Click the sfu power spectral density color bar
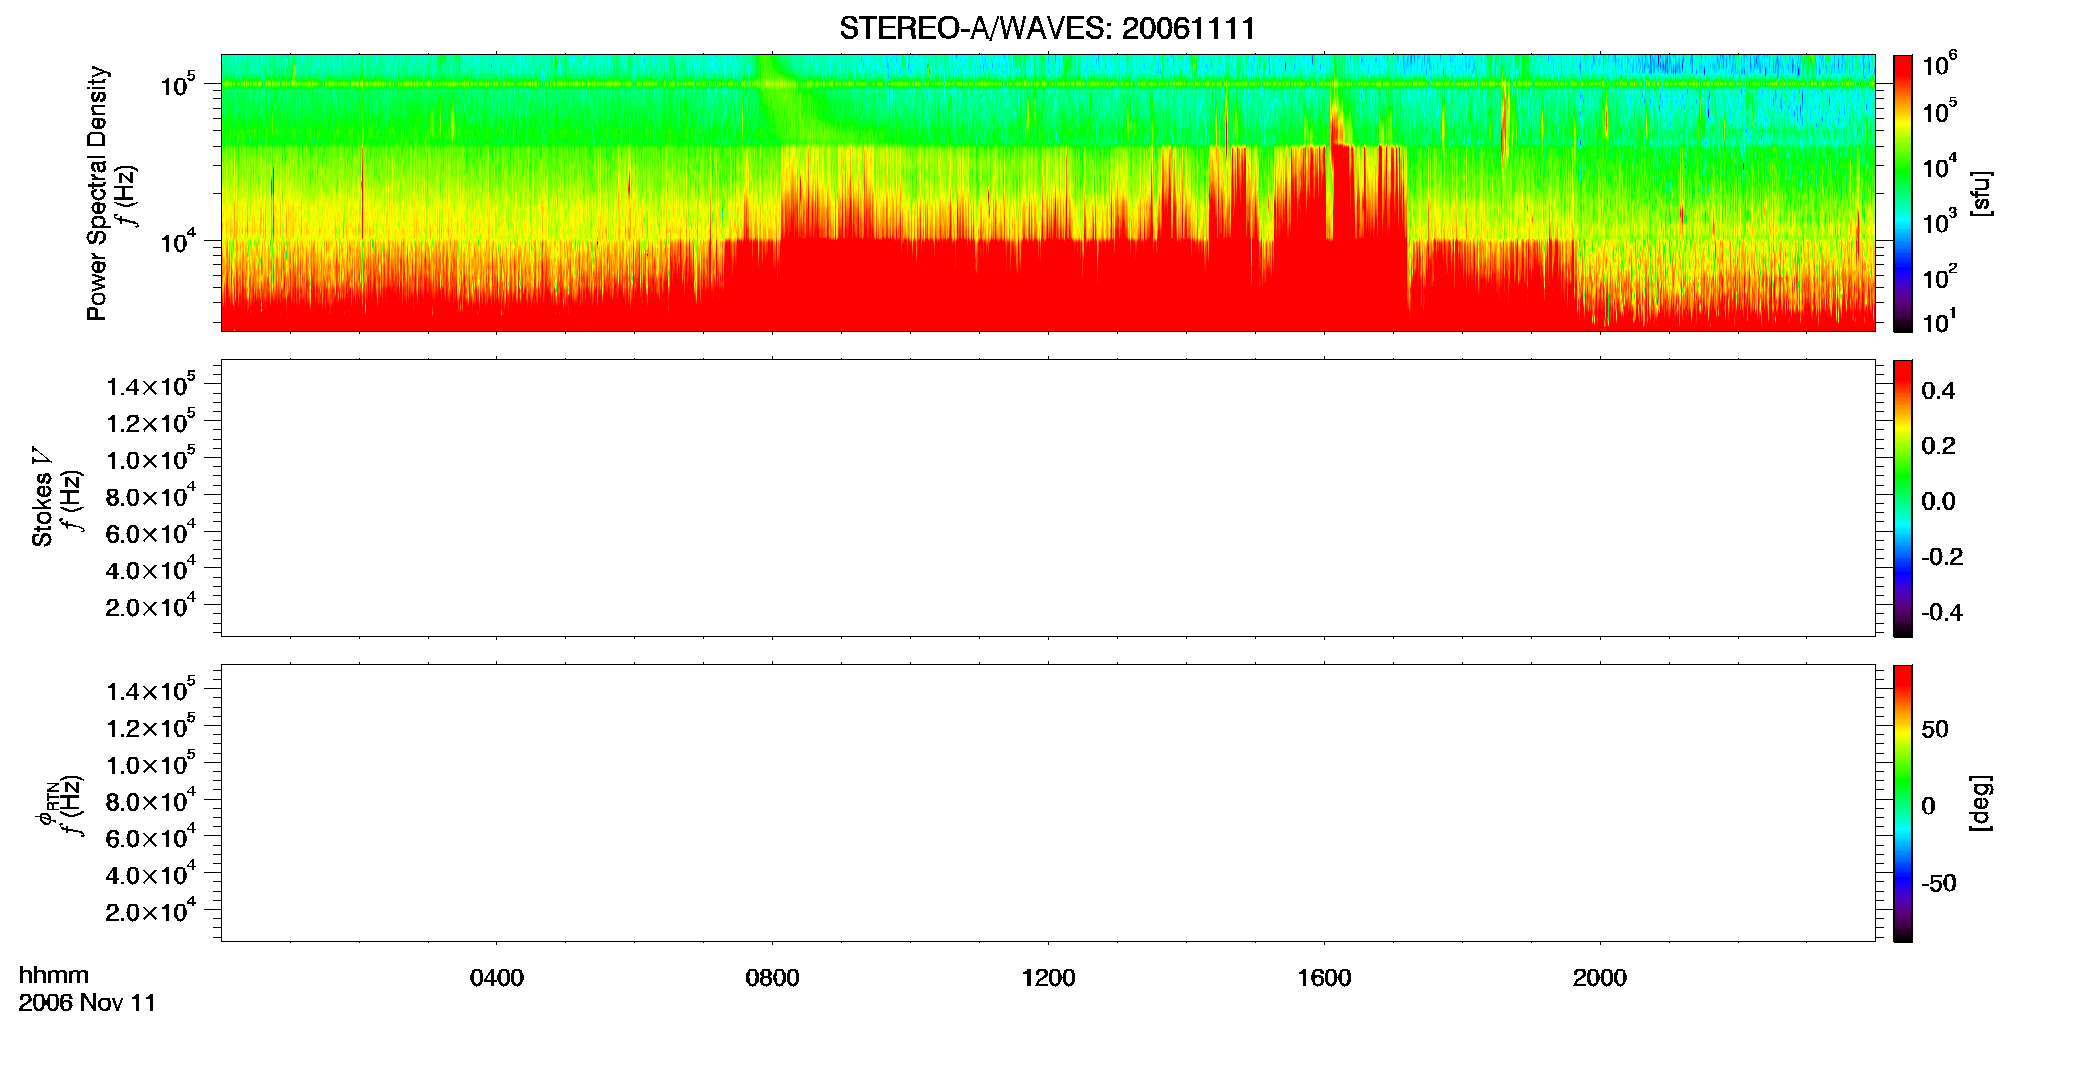The image size is (2096, 1080). point(1903,193)
